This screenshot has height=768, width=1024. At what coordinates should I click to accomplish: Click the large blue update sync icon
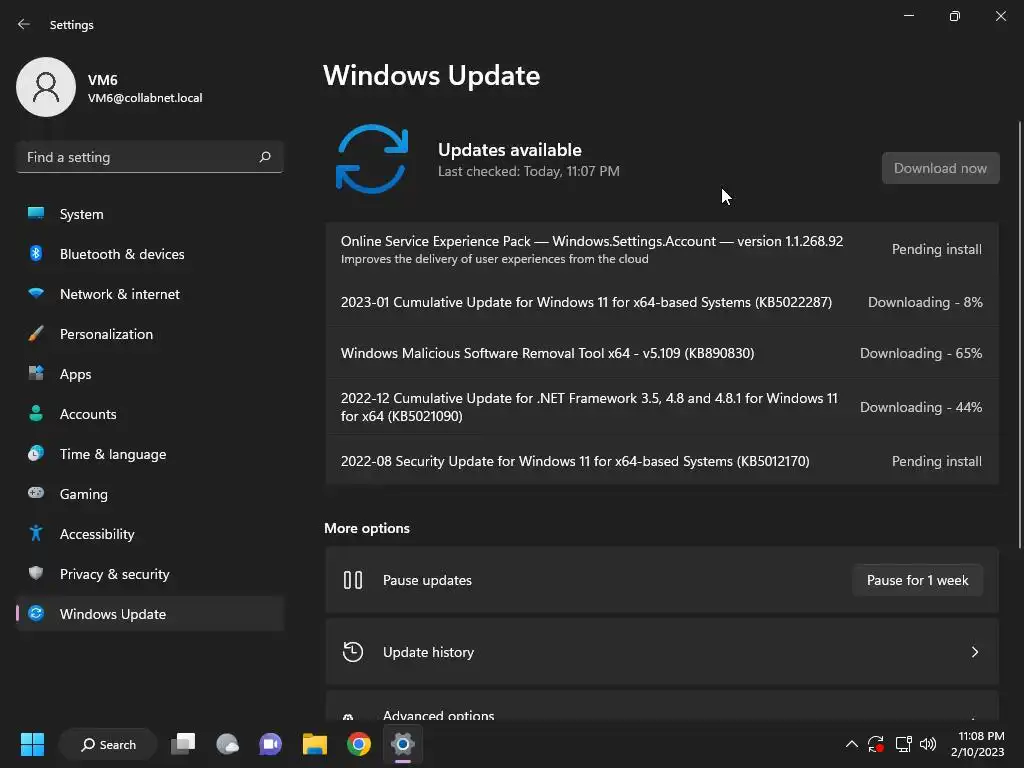372,159
